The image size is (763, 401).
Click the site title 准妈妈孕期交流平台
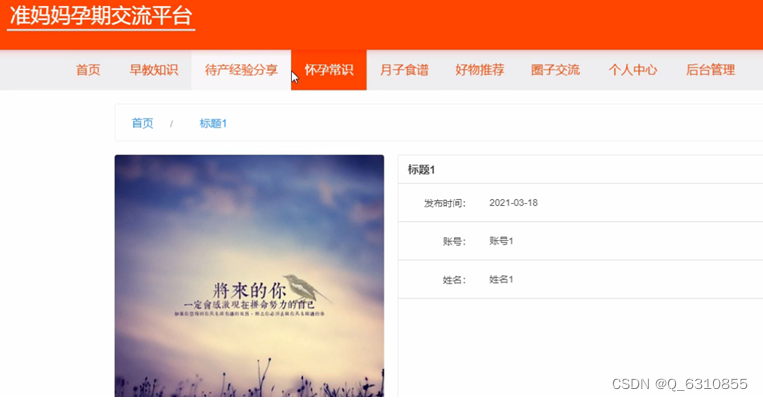pos(101,16)
